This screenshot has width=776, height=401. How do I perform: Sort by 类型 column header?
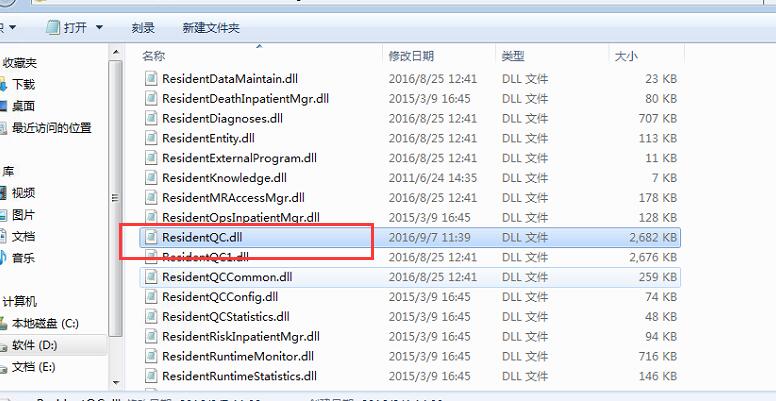[513, 56]
